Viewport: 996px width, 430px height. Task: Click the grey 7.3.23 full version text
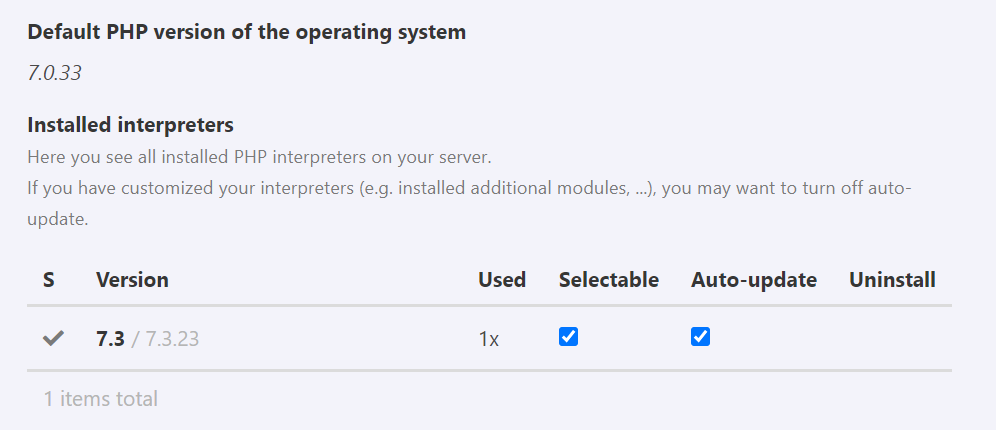pos(172,339)
